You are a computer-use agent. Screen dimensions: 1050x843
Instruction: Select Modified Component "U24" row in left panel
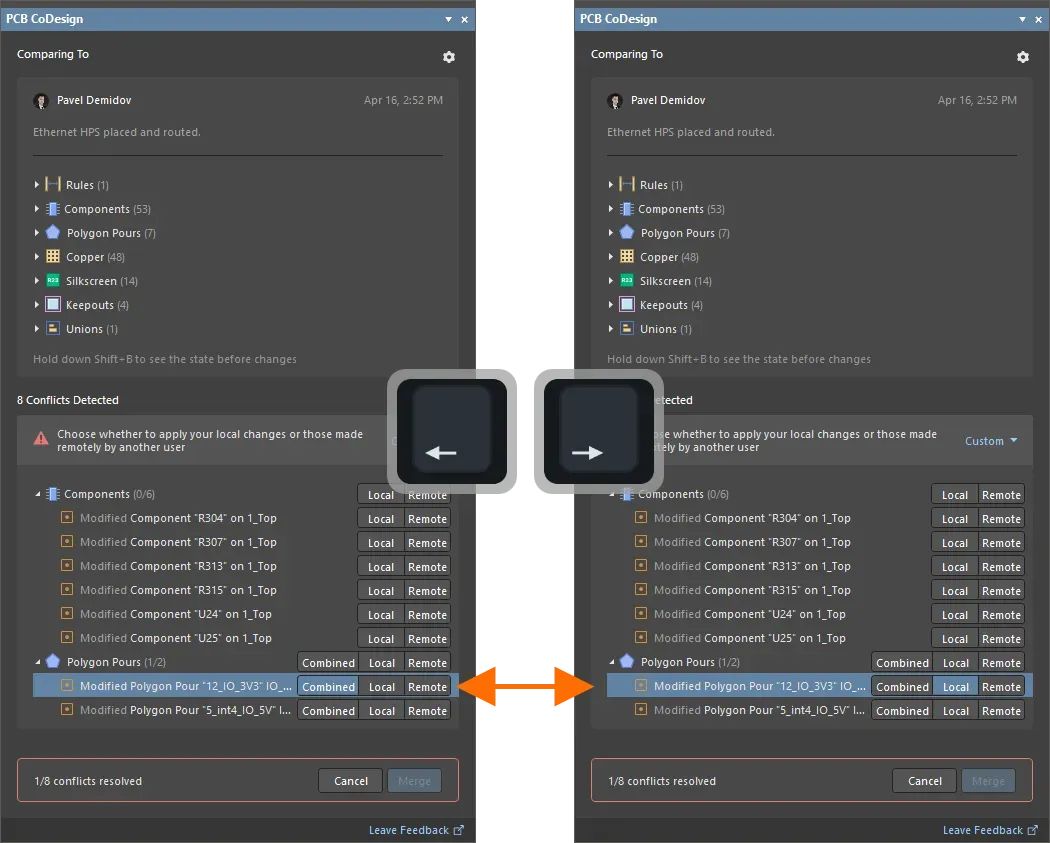[246, 614]
